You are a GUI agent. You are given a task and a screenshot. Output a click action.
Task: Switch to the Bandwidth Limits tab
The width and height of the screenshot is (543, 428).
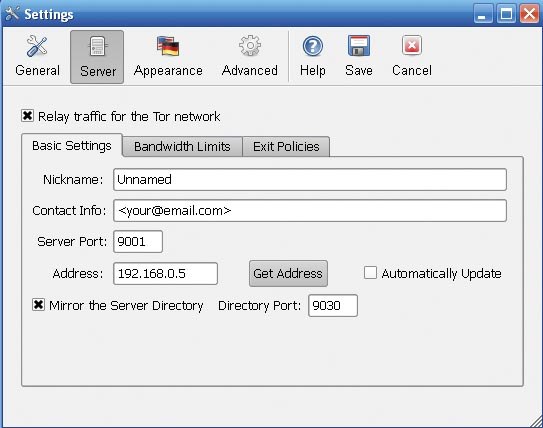click(x=182, y=146)
